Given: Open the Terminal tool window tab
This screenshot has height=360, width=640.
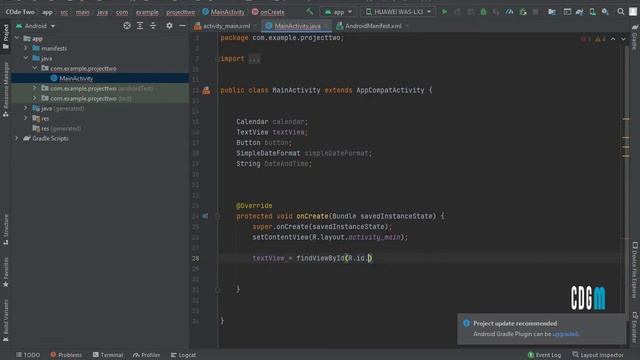Looking at the screenshot, I should click(108, 355).
